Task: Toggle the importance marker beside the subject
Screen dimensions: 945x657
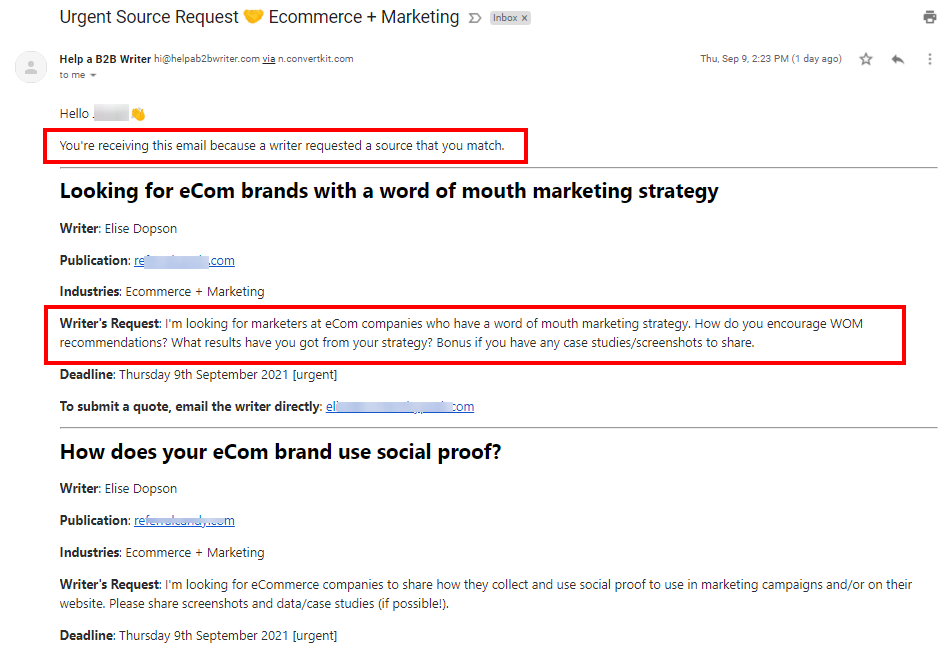Action: coord(475,18)
